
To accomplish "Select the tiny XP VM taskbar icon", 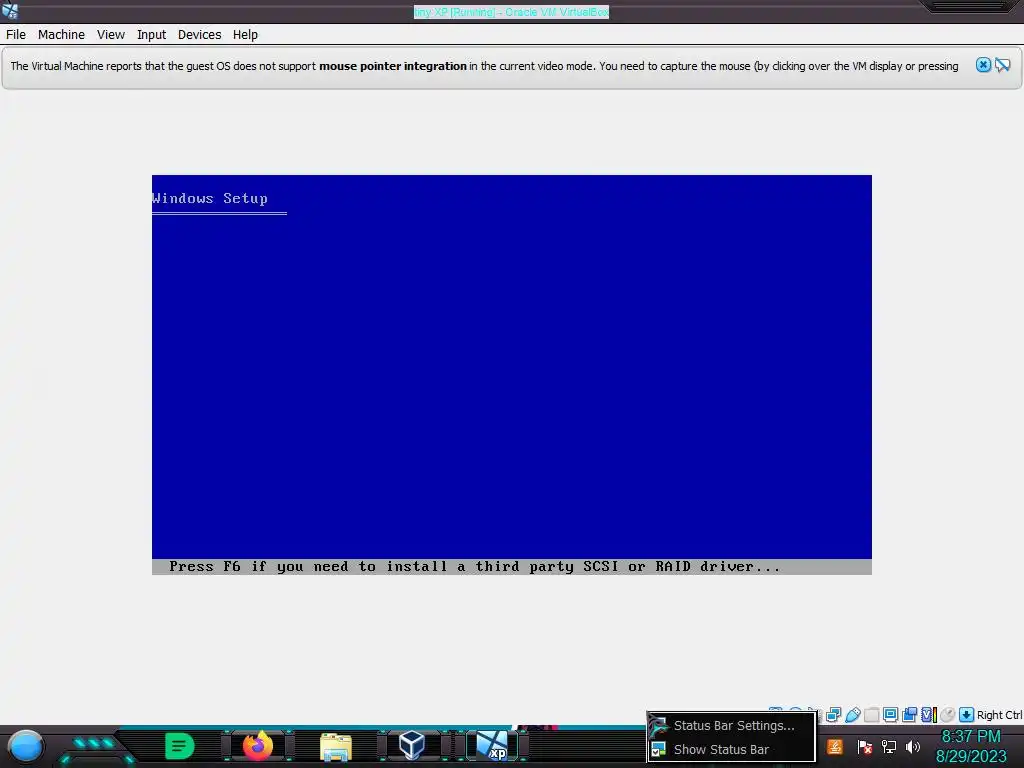I will [x=492, y=745].
